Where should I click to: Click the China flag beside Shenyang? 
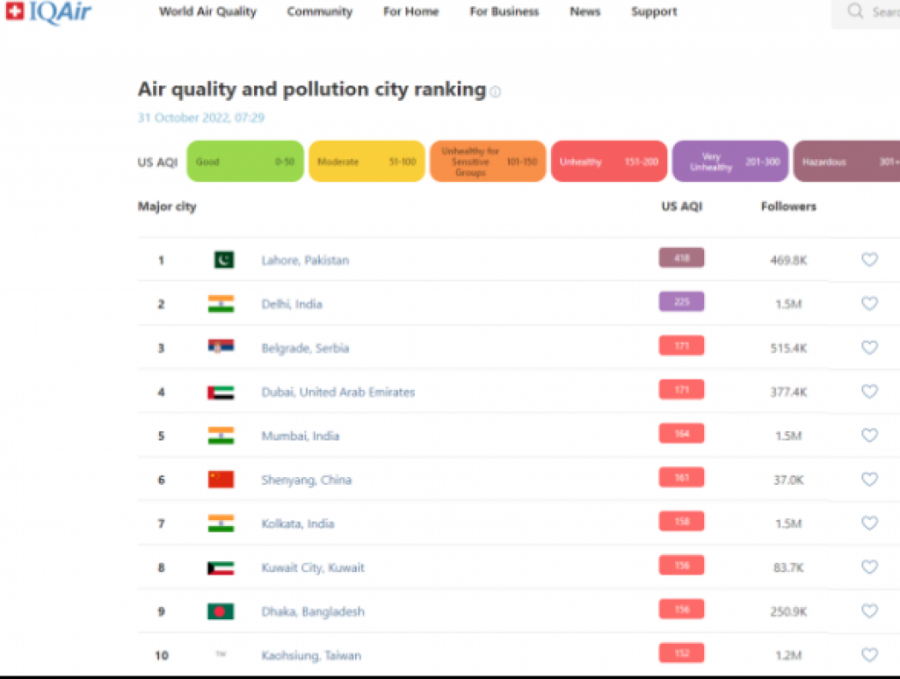(221, 480)
